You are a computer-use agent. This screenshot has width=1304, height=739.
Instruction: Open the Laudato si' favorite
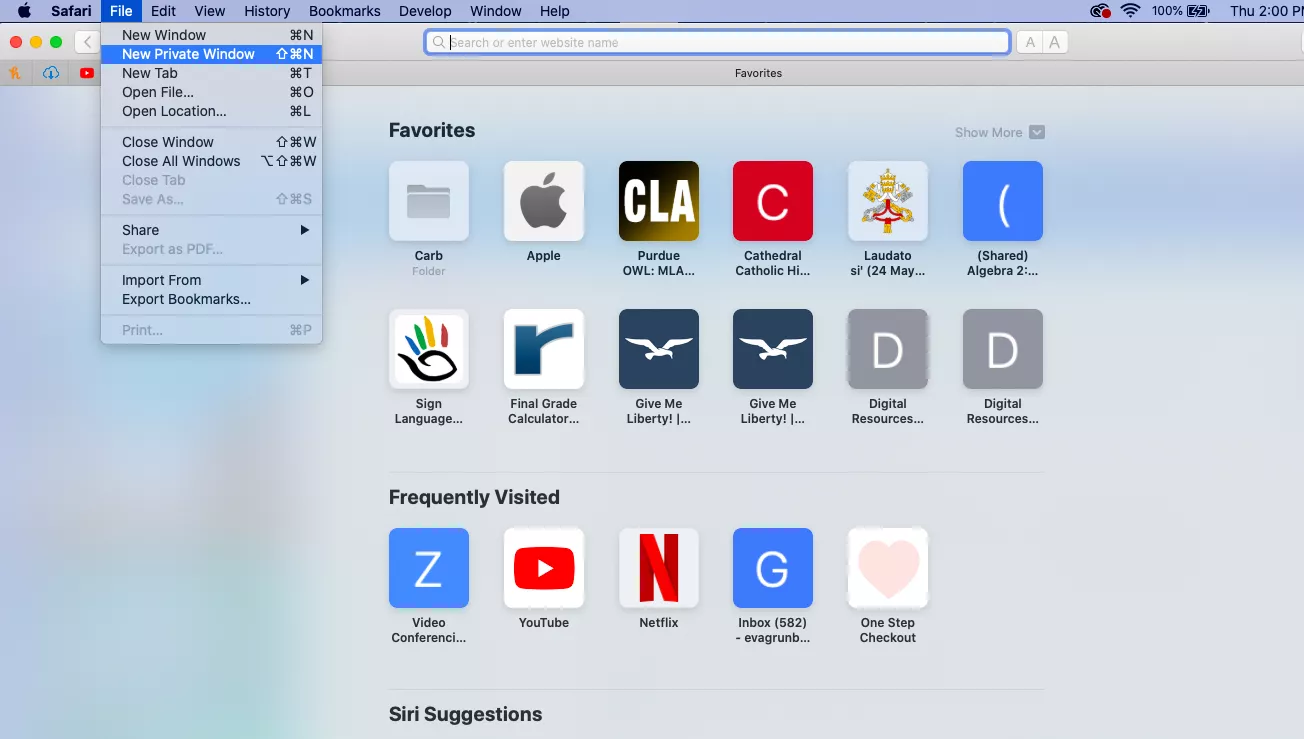888,201
